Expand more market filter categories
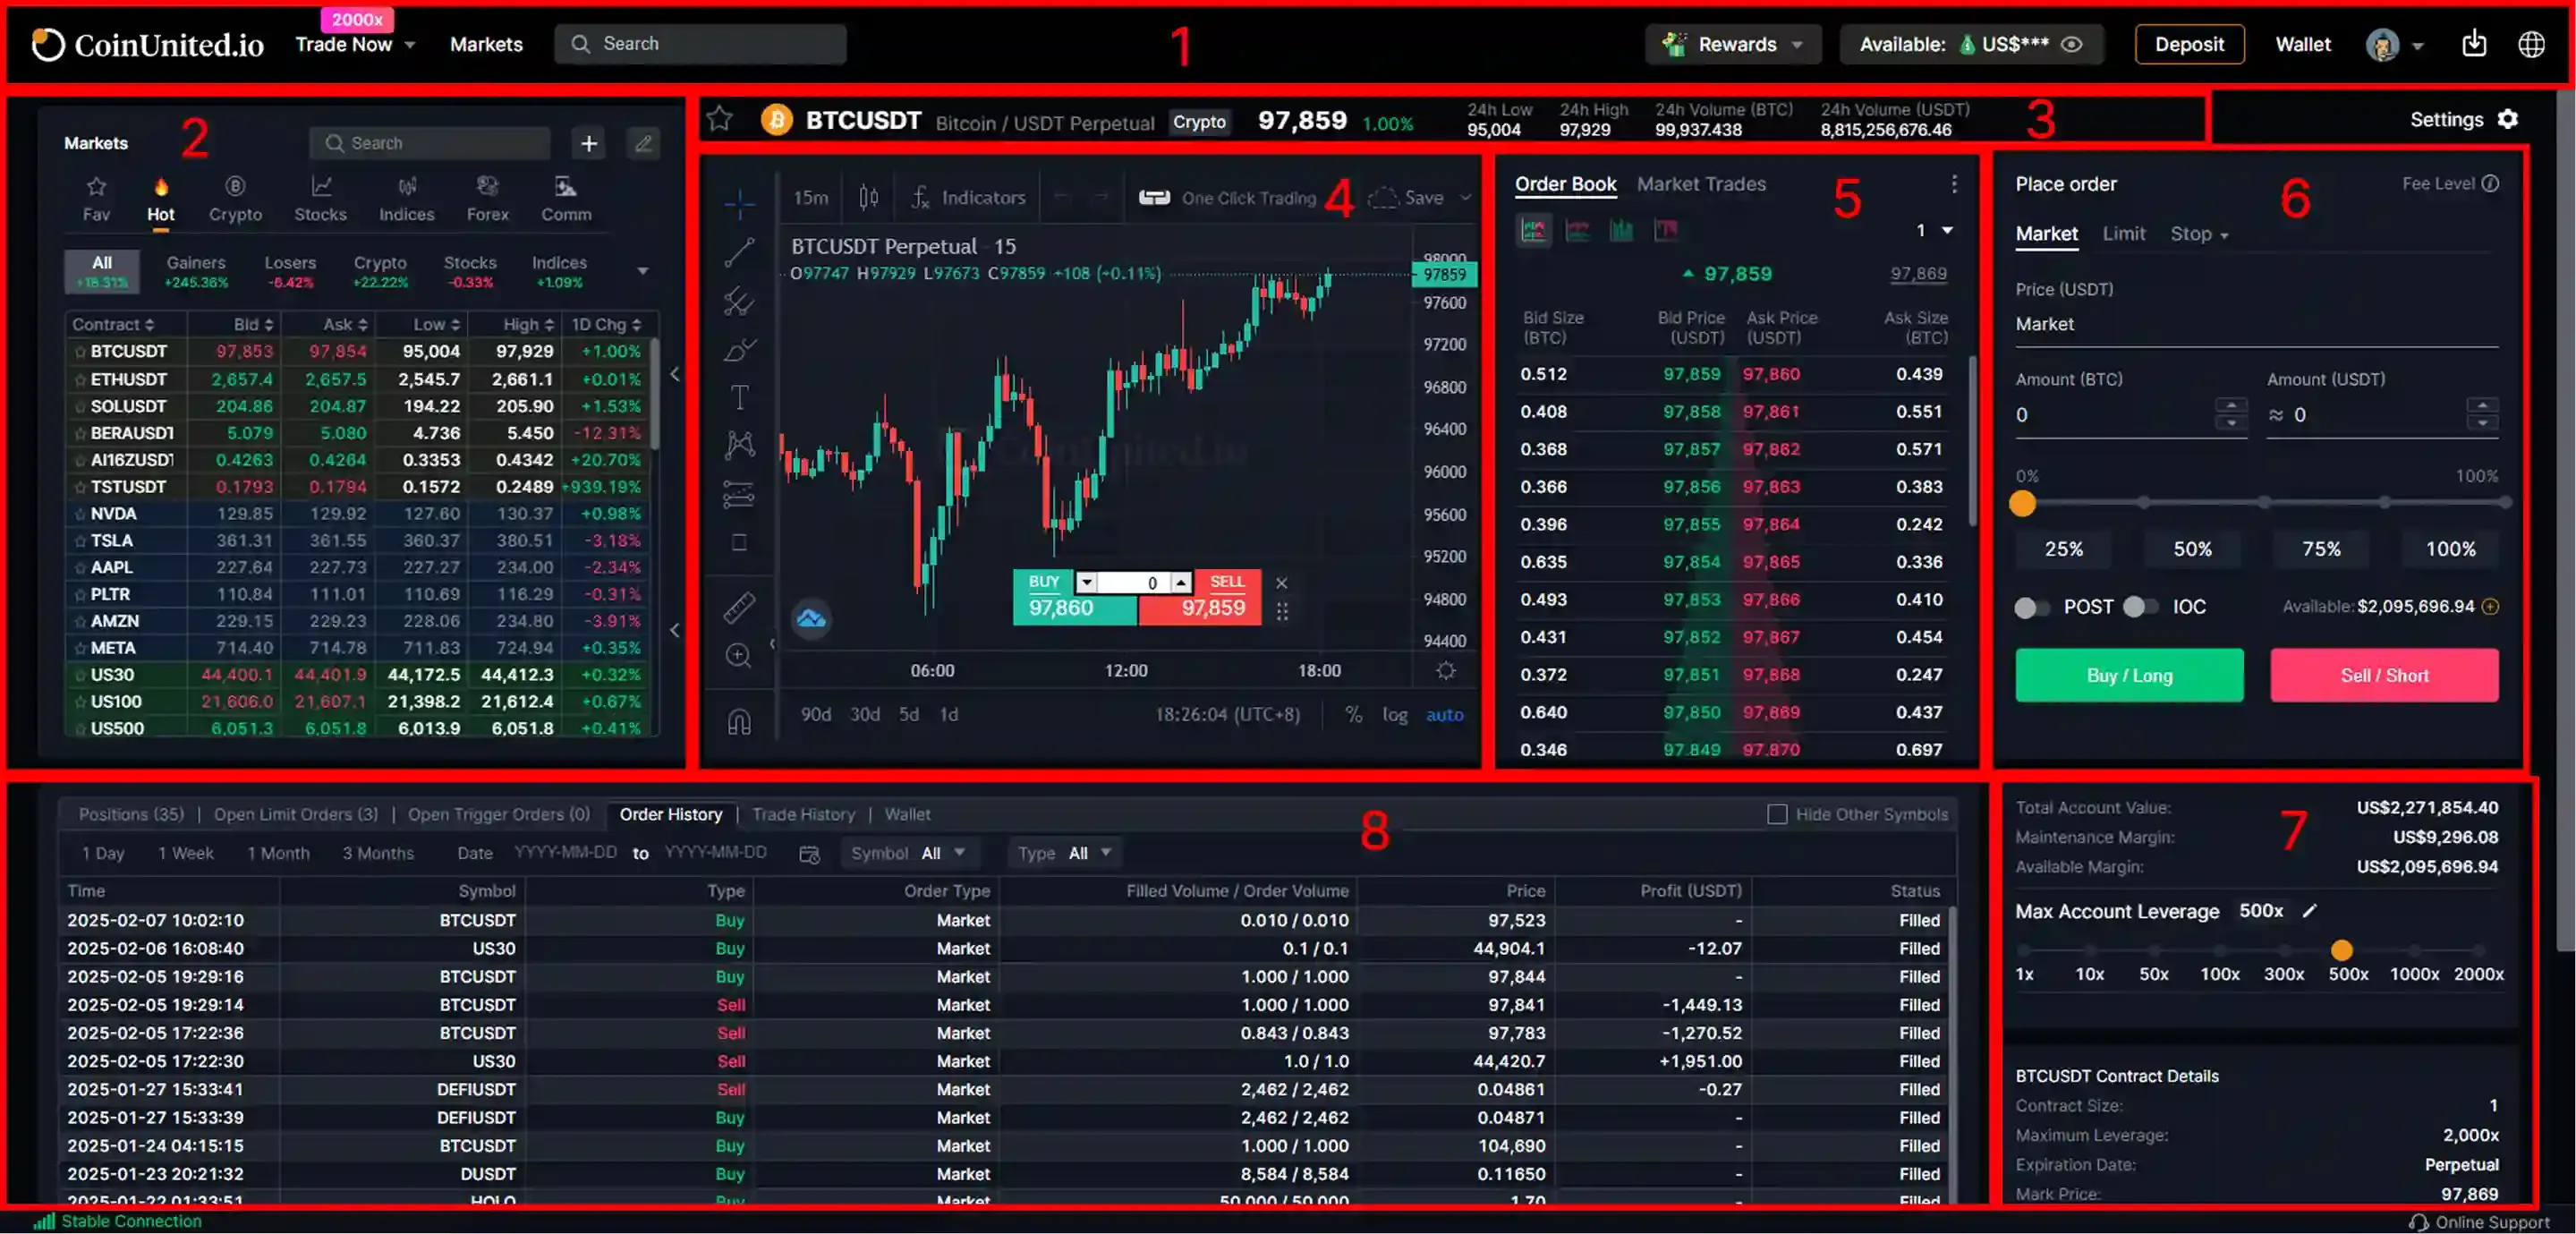 click(643, 270)
